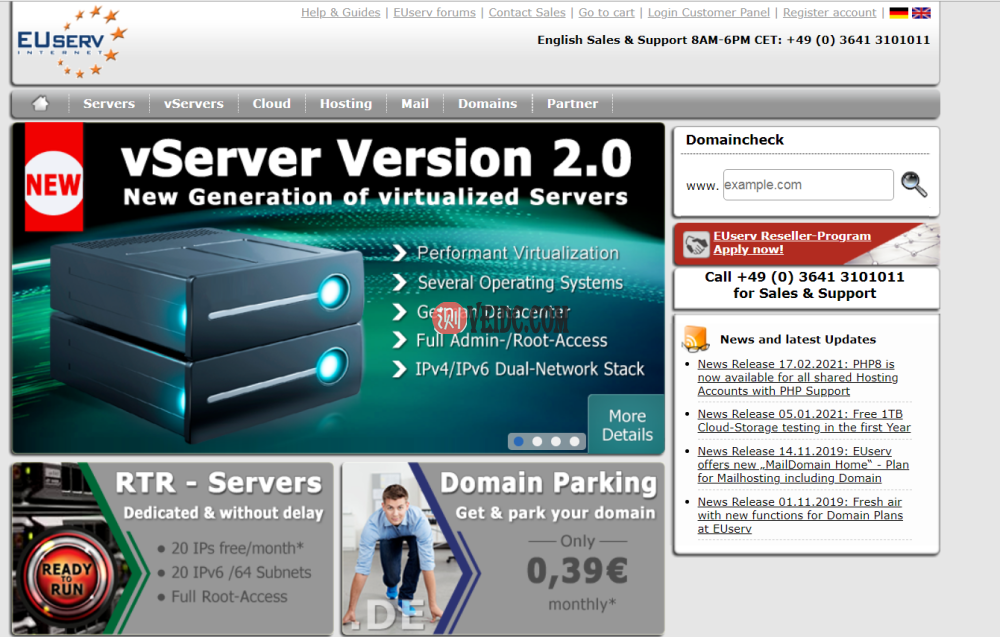Open the Domains menu
1000x637 pixels.
coord(487,102)
